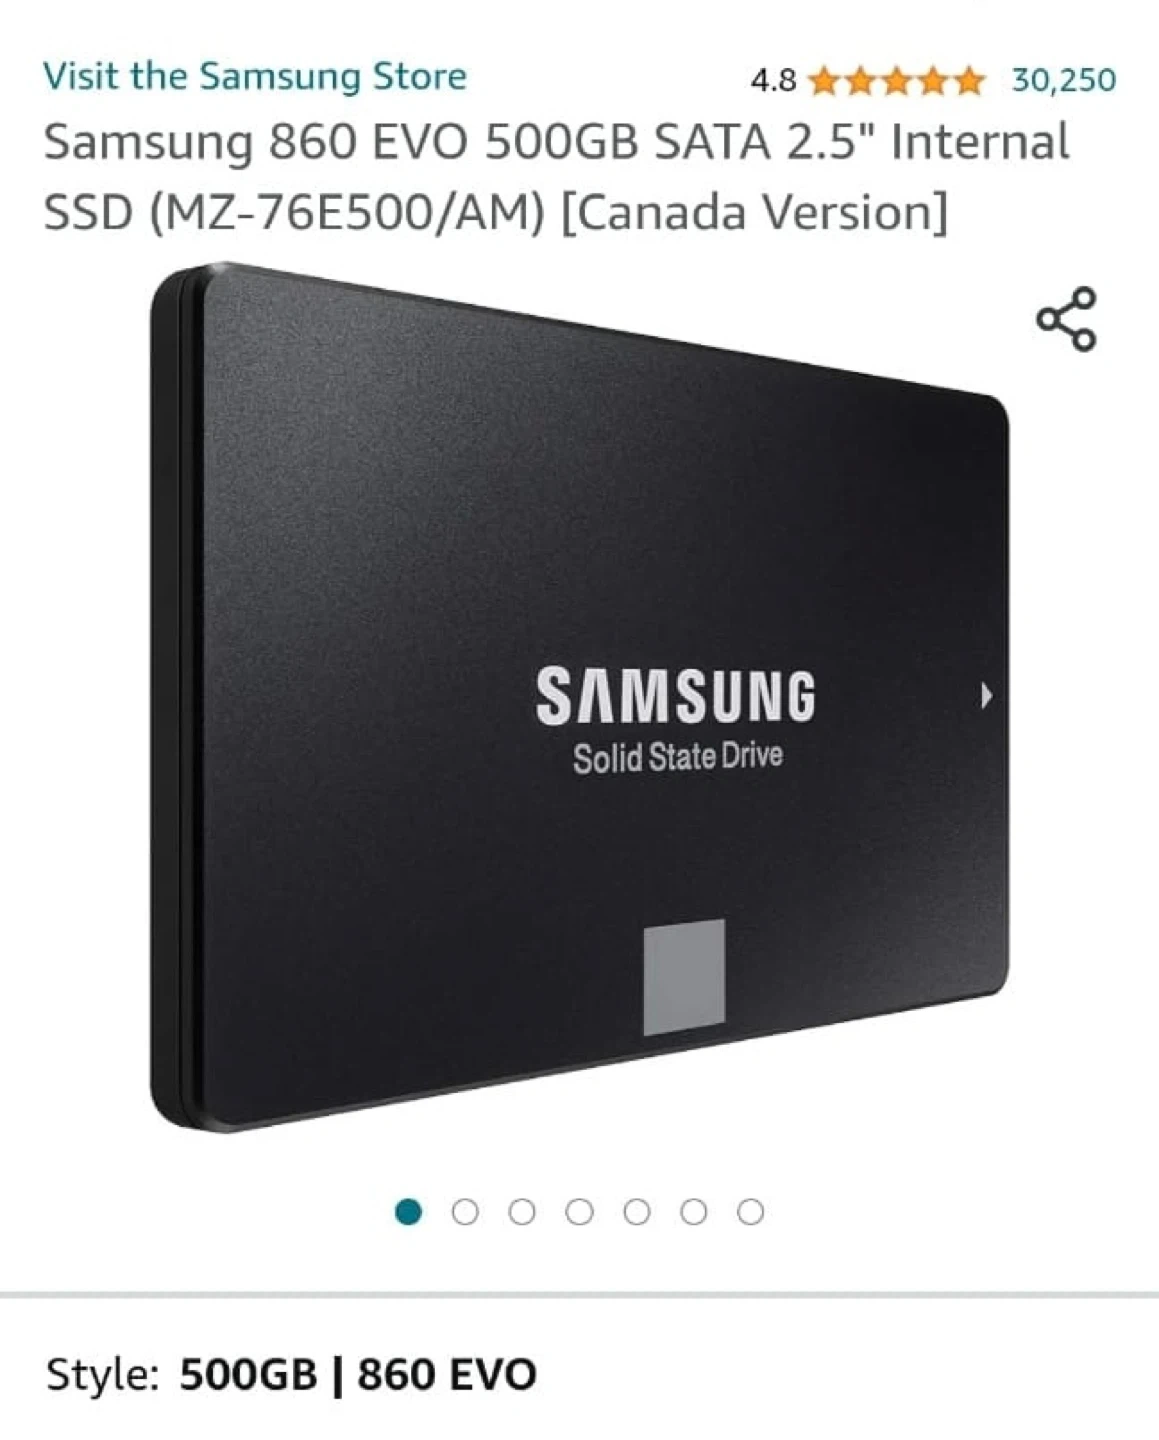1159x1440 pixels.
Task: Show the sixth carousel image dot
Action: [x=693, y=1212]
